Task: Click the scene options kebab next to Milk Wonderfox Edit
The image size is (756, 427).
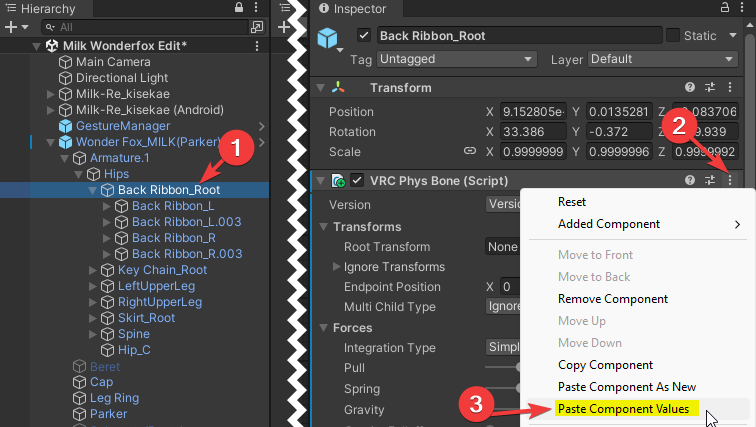Action: (x=257, y=46)
